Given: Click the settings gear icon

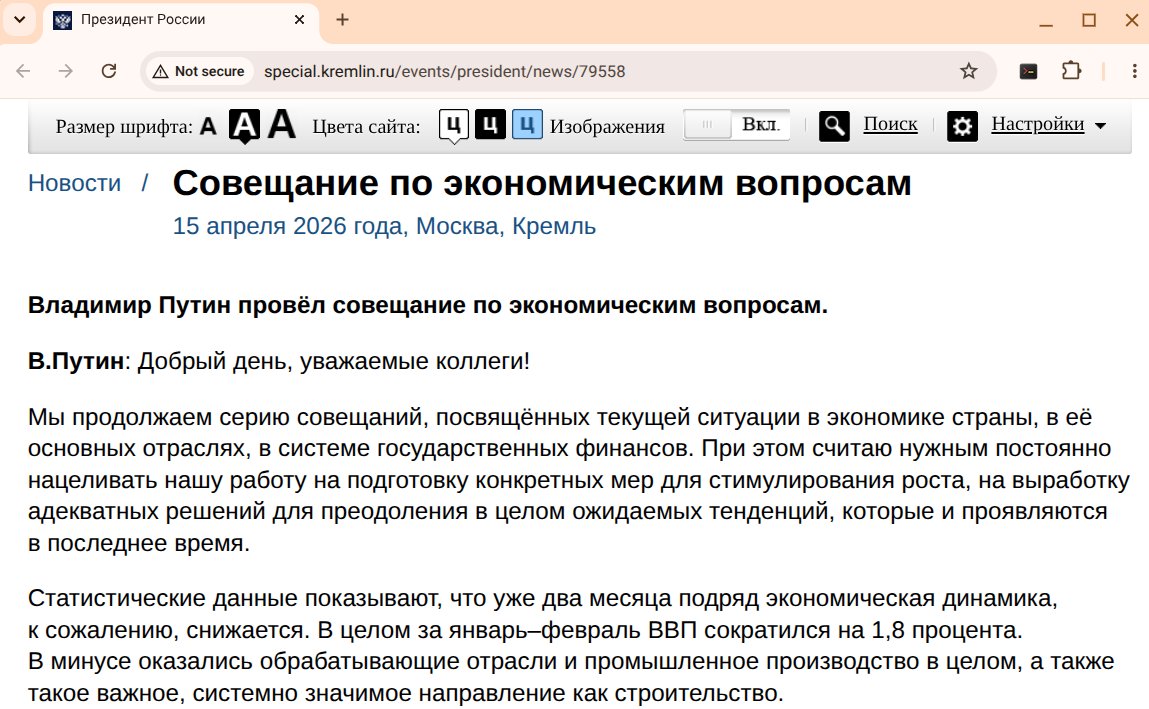Looking at the screenshot, I should [962, 126].
